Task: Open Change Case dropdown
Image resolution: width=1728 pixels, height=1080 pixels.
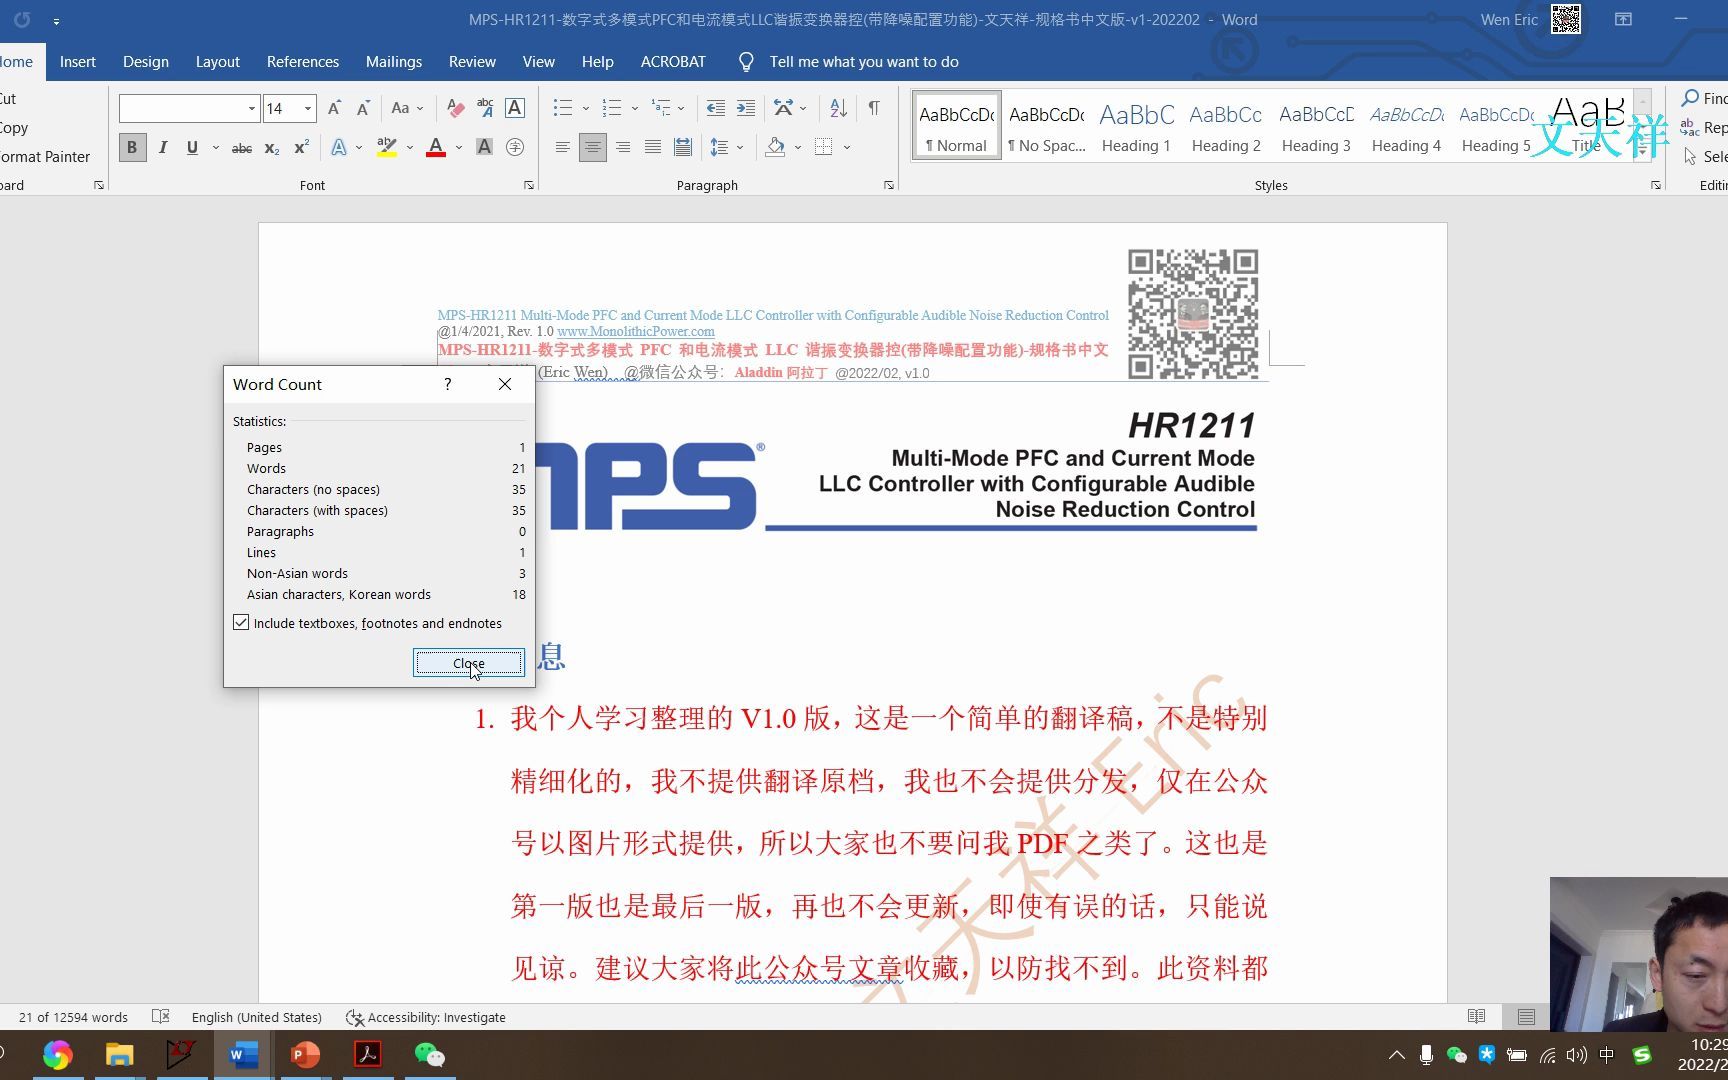Action: [x=407, y=107]
